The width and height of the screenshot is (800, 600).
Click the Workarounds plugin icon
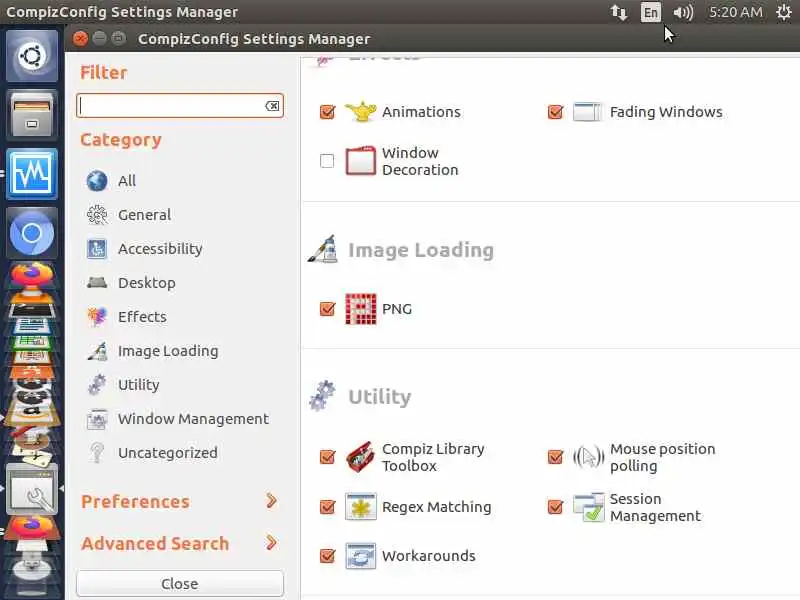[360, 556]
